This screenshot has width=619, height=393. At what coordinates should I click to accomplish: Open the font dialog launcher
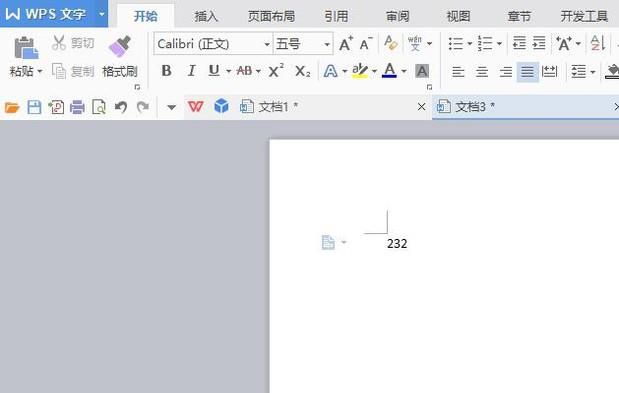(430, 87)
